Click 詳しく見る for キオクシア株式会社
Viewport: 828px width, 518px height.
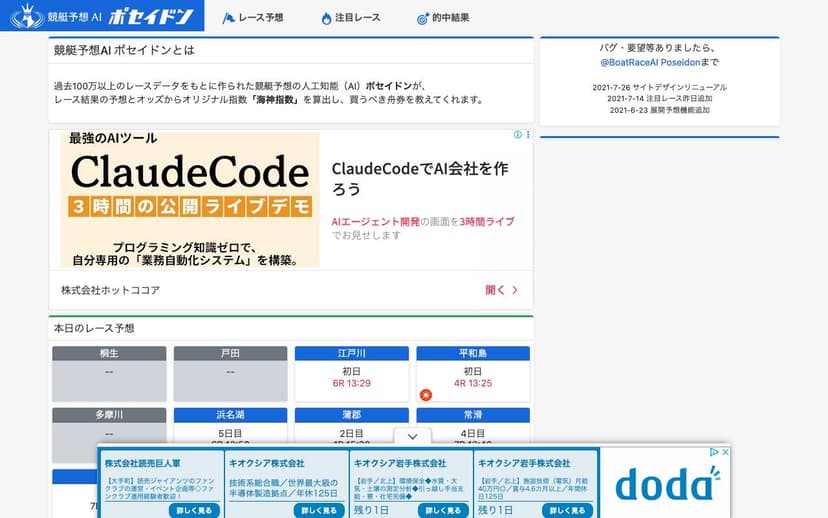click(x=319, y=511)
